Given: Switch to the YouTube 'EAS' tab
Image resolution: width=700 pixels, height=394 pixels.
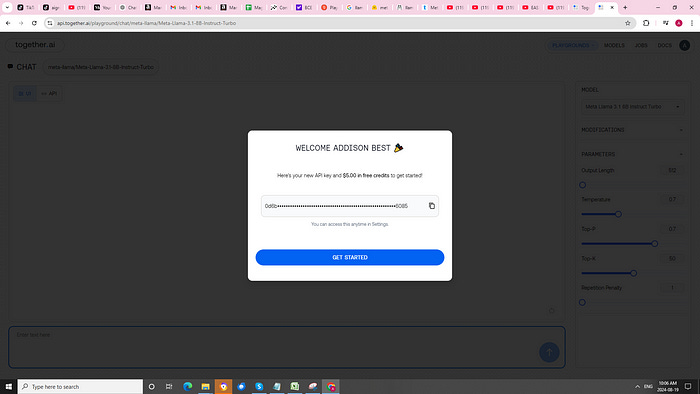Looking at the screenshot, I should [530, 8].
